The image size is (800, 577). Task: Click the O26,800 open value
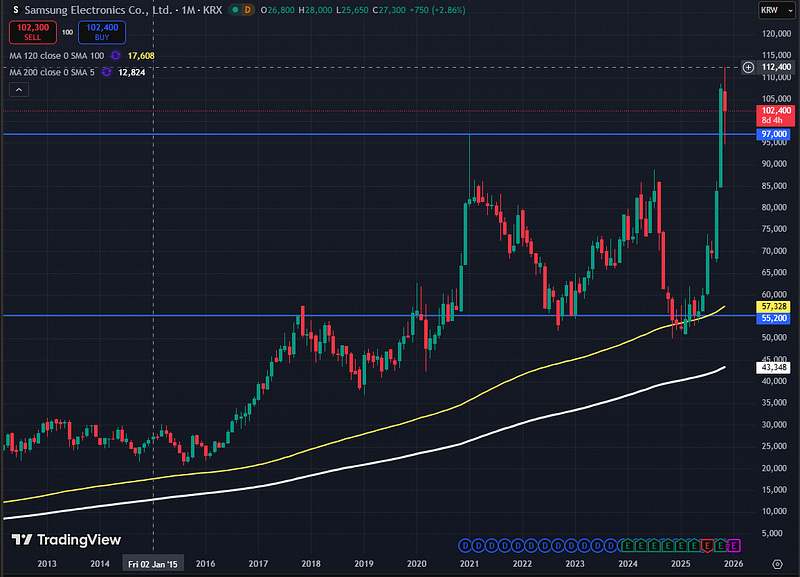[278, 10]
